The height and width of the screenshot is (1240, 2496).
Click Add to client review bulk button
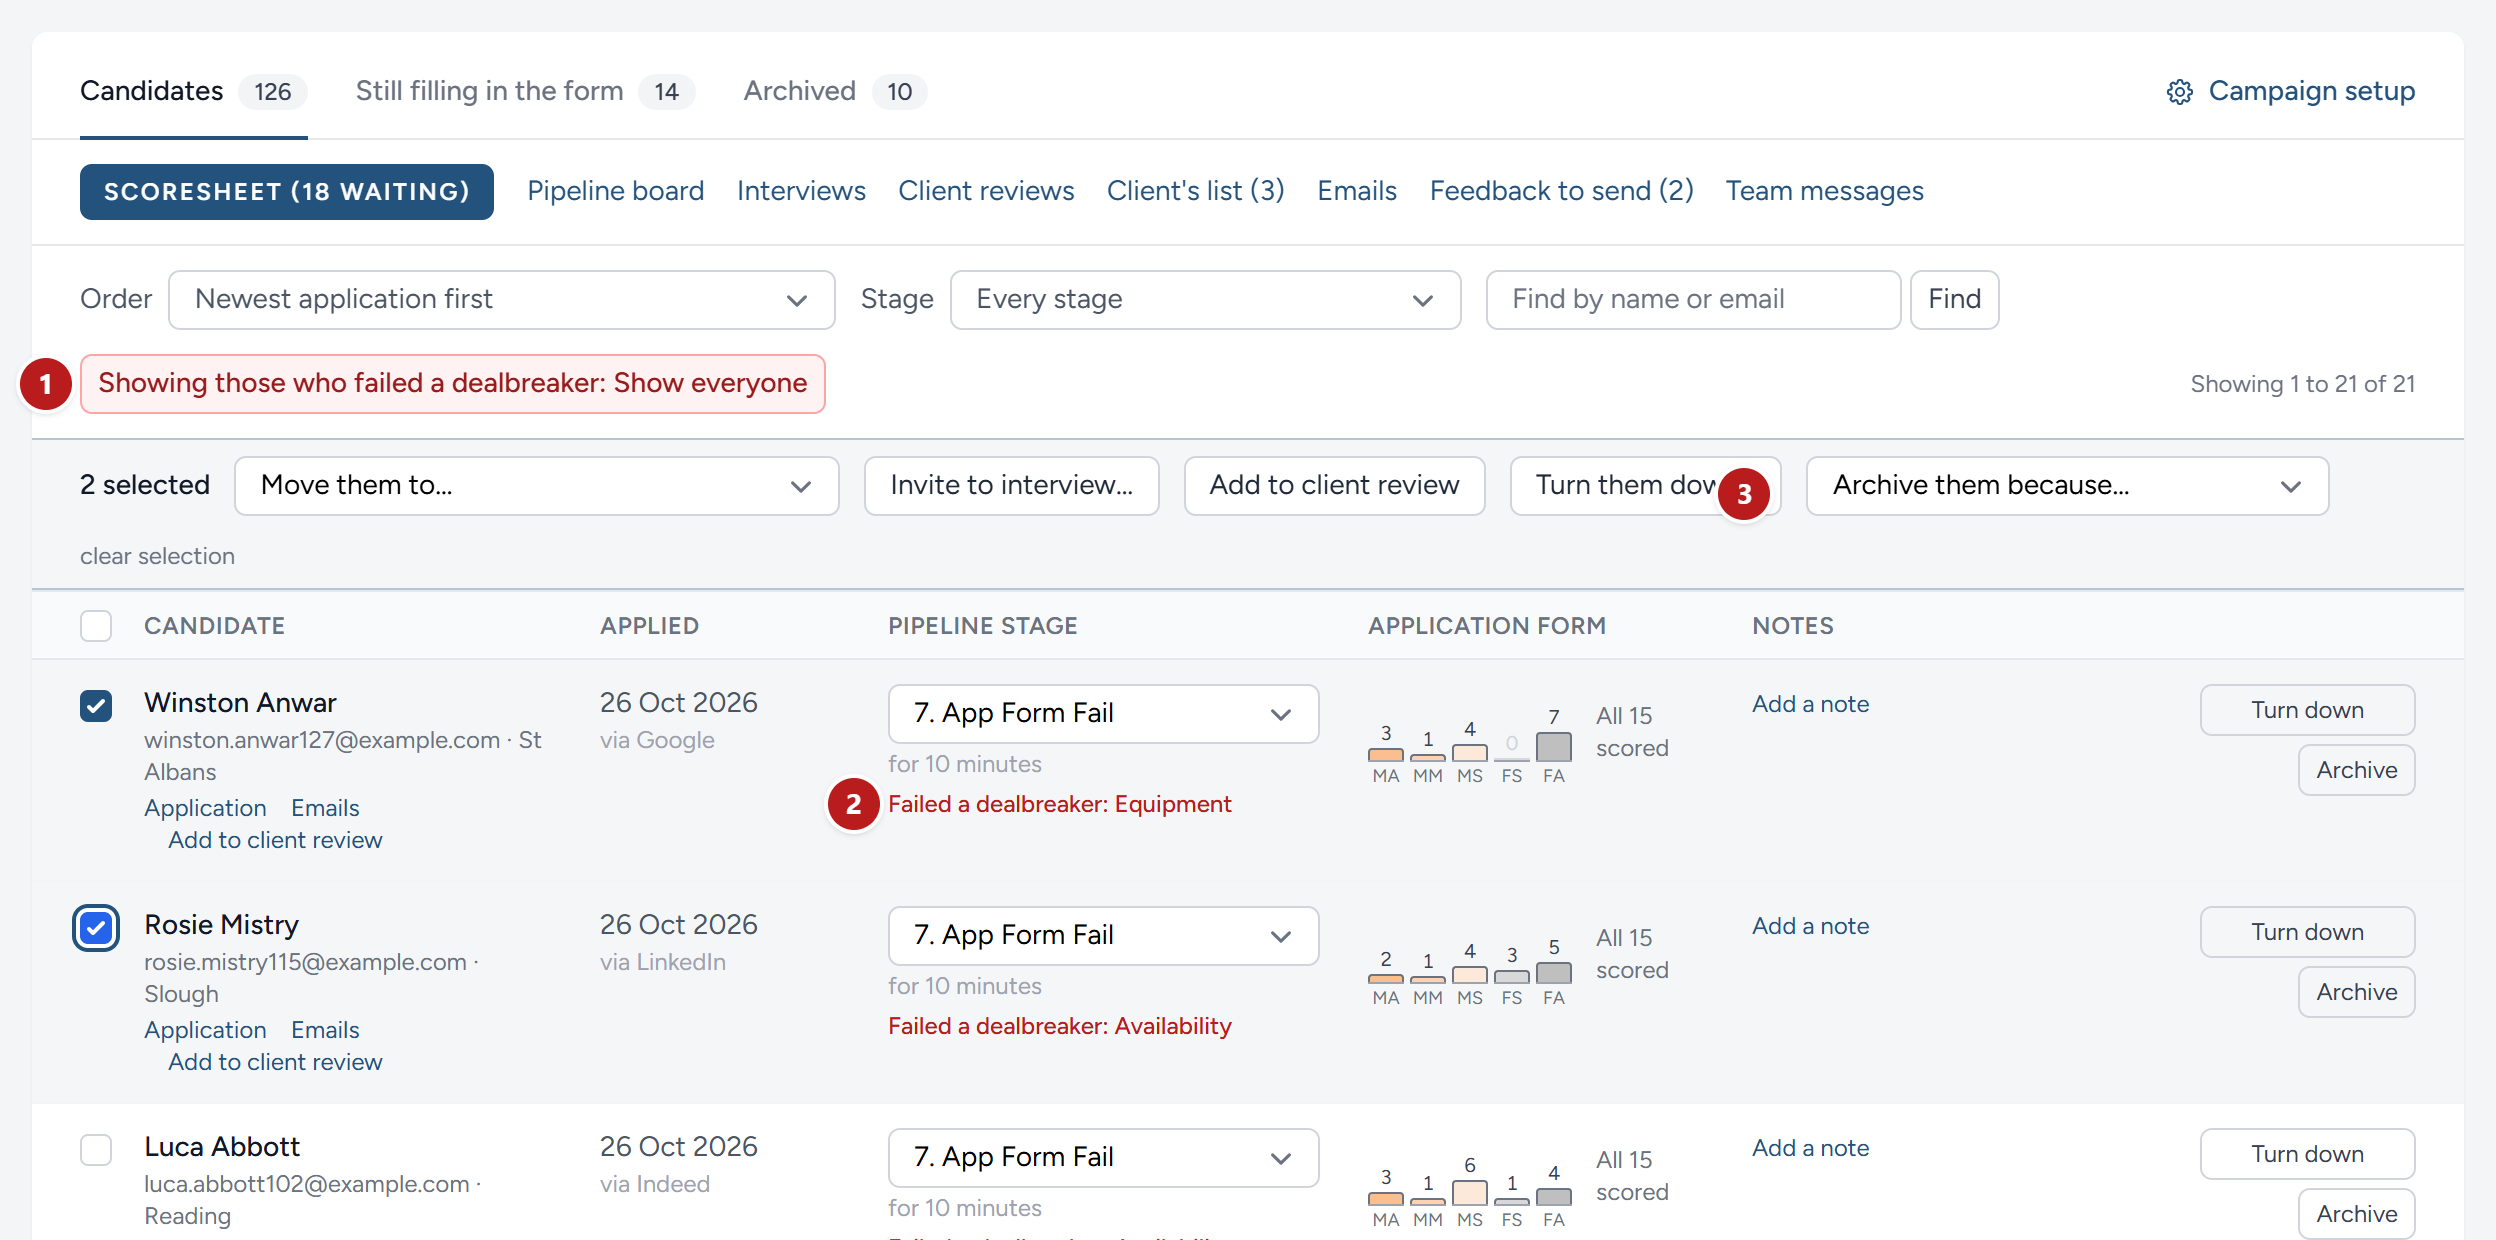pyautogui.click(x=1335, y=486)
